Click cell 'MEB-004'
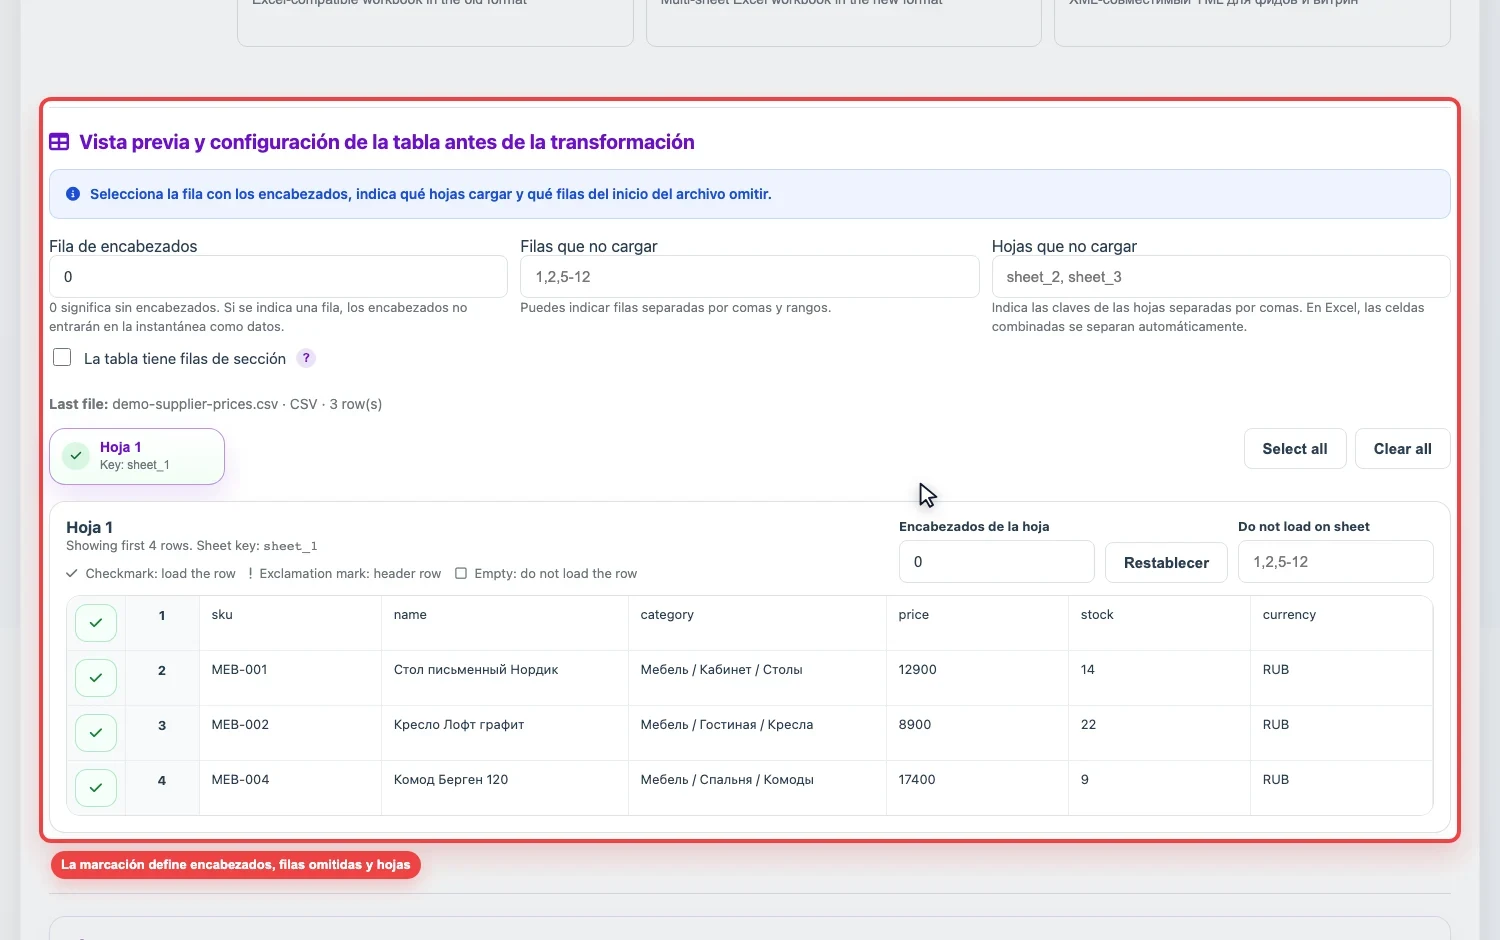The height and width of the screenshot is (940, 1500). coord(290,788)
